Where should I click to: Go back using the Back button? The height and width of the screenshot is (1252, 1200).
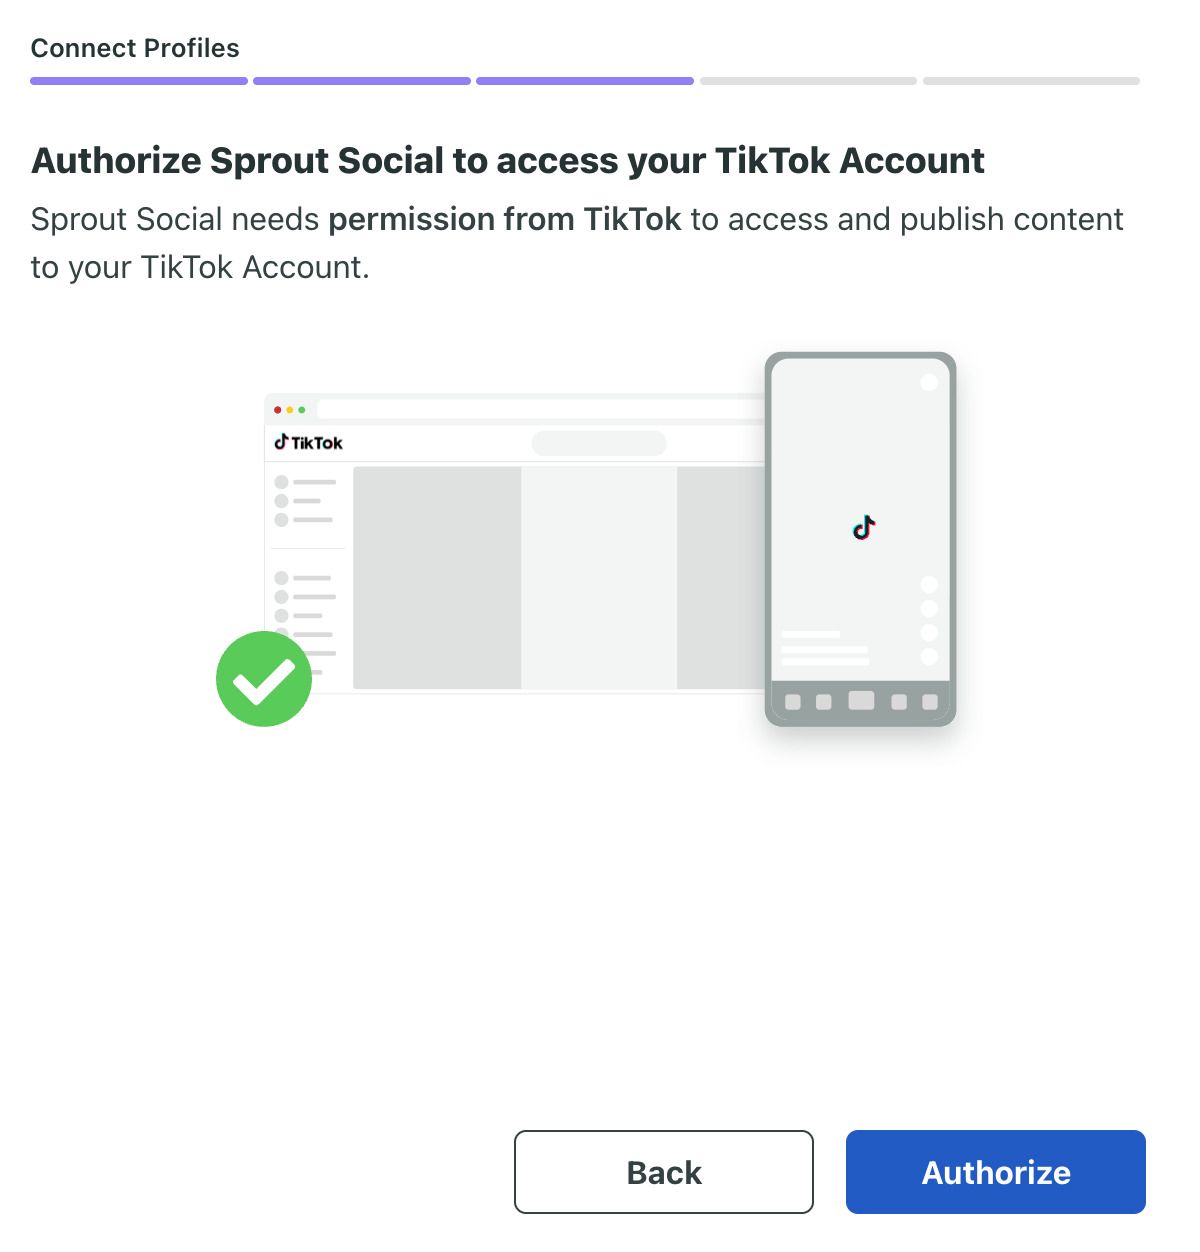coord(663,1171)
